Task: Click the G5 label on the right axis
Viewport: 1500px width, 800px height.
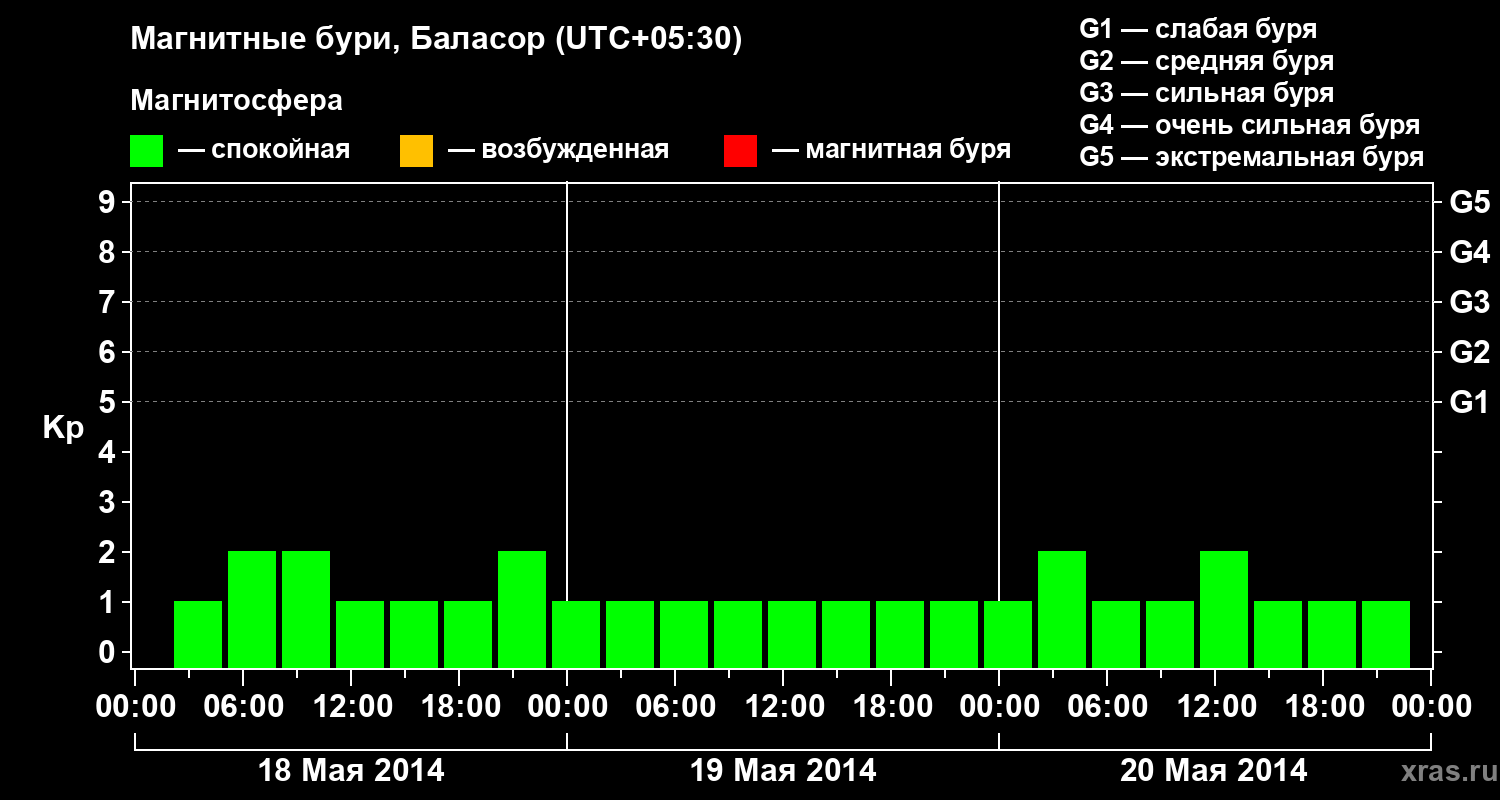Action: pos(1469,202)
